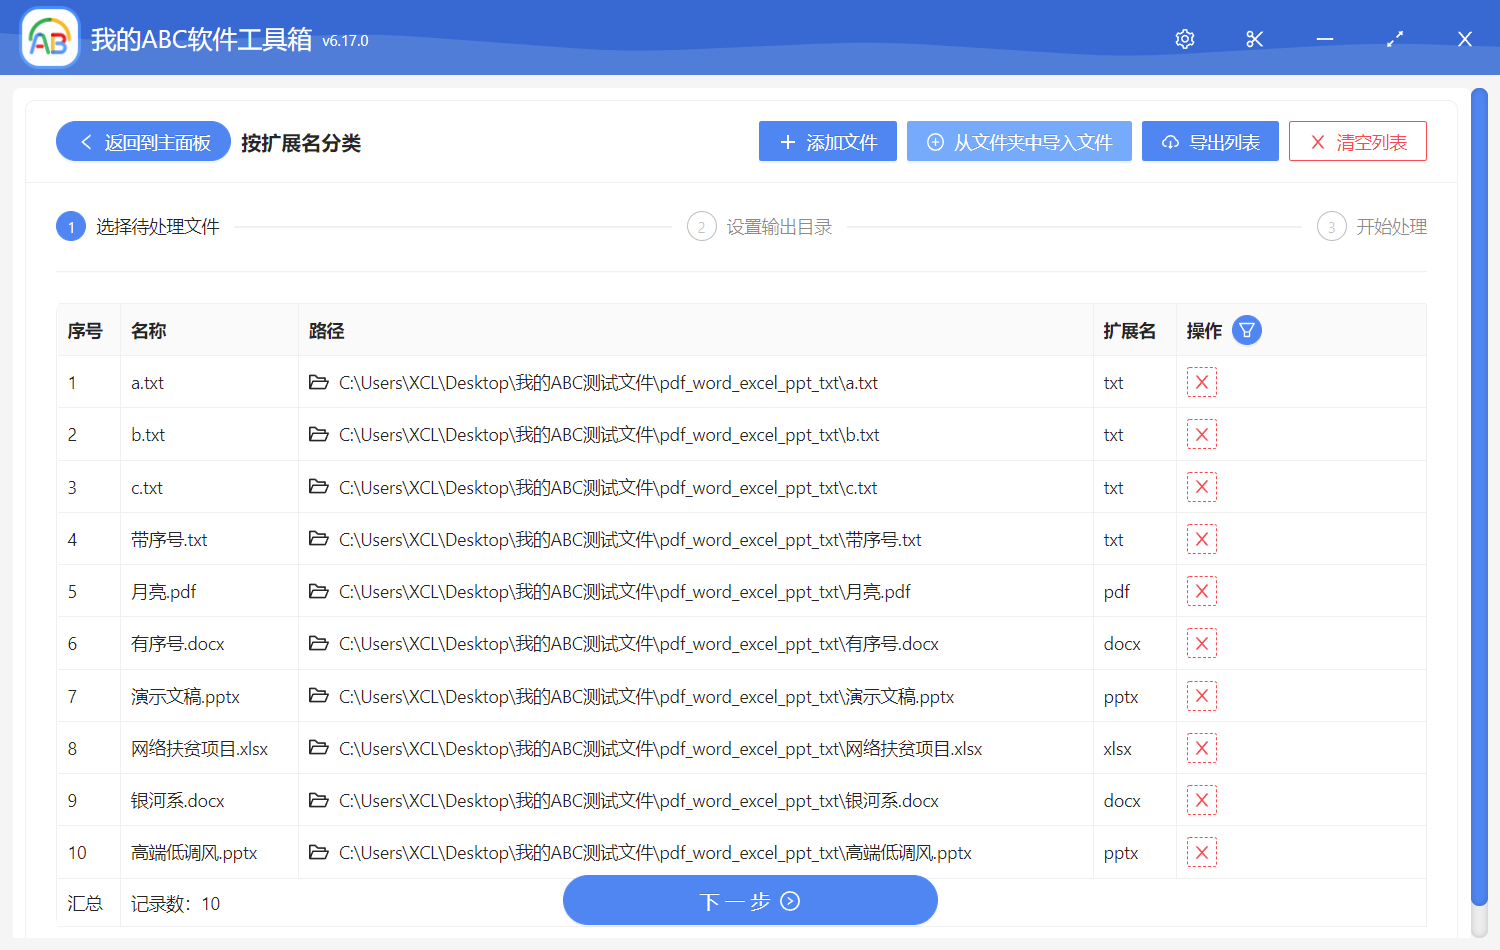Remove 带序号.txt from the list
1500x950 pixels.
coord(1201,538)
